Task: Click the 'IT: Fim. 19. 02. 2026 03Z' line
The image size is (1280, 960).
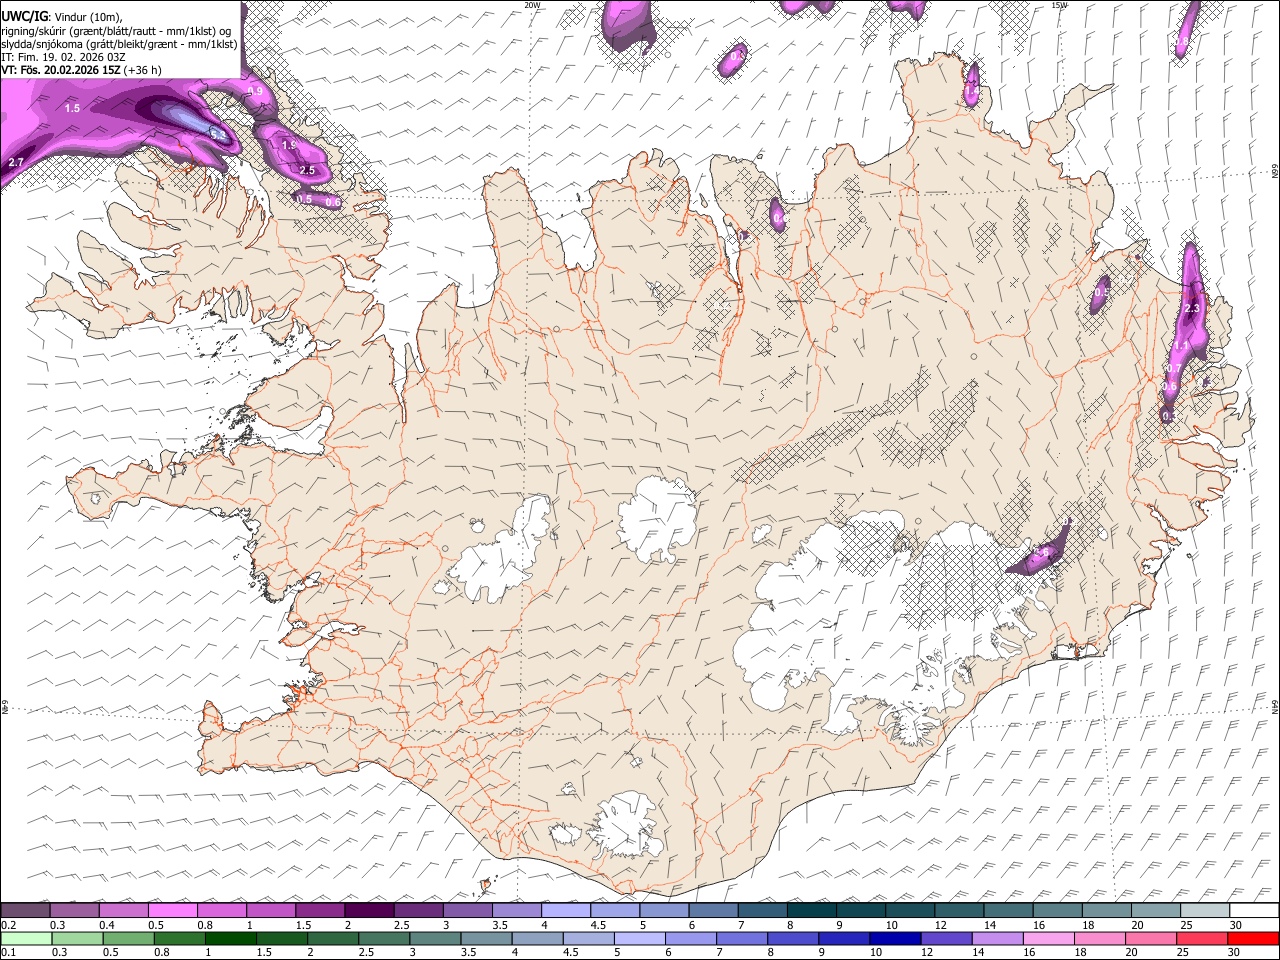Action: (x=64, y=57)
